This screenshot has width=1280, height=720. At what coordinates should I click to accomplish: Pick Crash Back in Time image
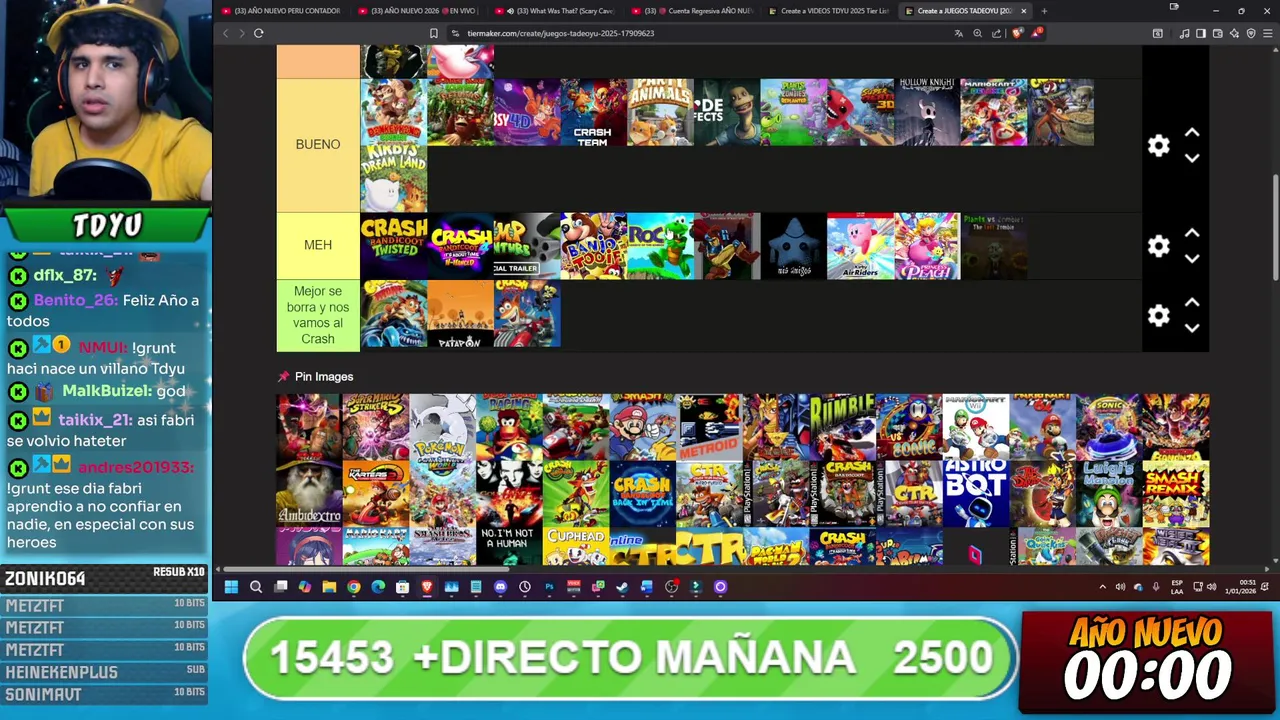(642, 493)
